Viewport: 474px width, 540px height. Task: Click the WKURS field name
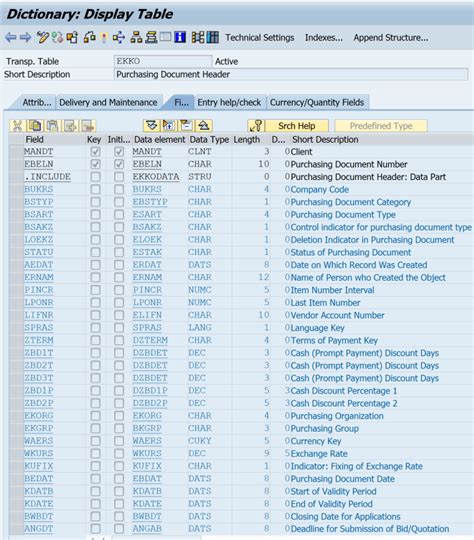point(39,453)
